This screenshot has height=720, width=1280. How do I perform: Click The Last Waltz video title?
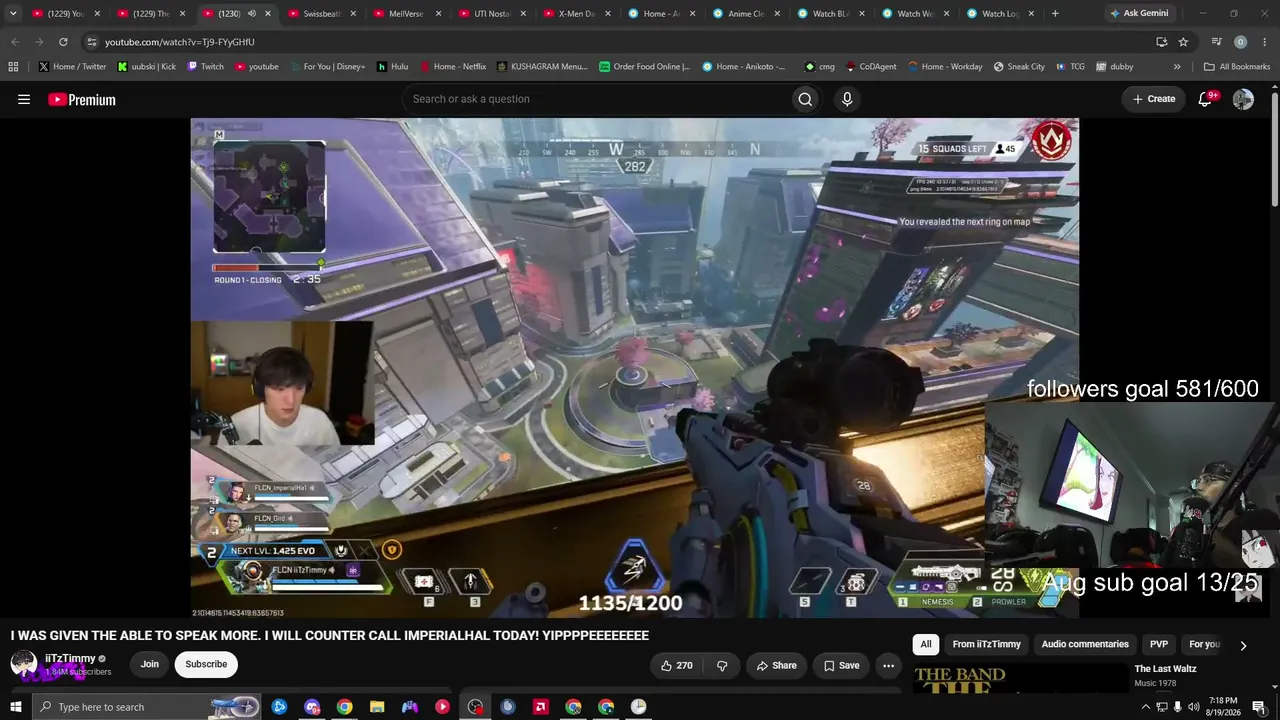coord(1165,669)
